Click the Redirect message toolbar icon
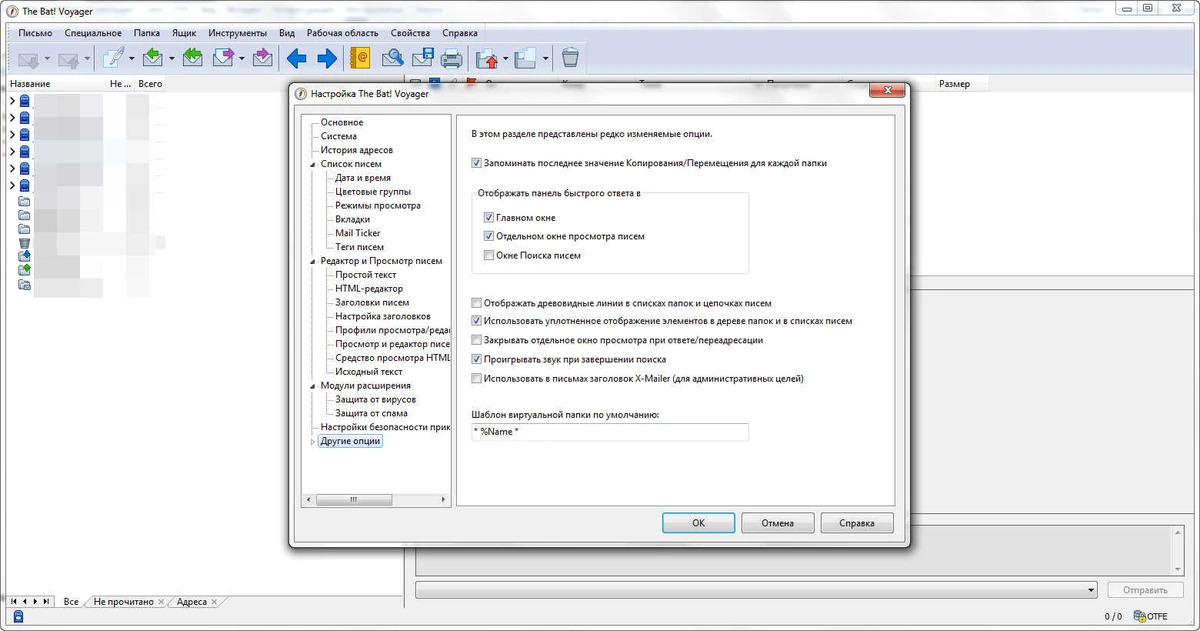Screen dimensions: 1200x631 262,58
